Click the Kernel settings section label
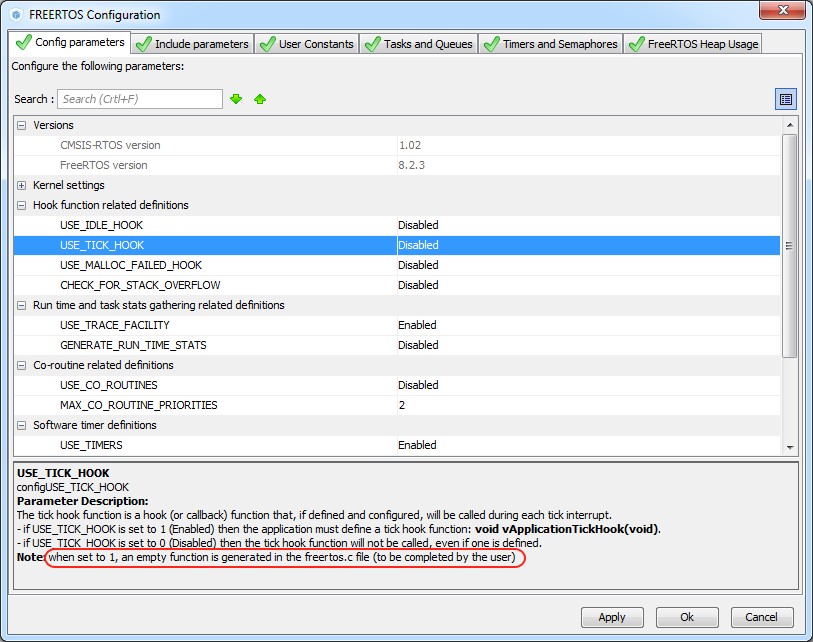The width and height of the screenshot is (813, 642). tap(68, 186)
